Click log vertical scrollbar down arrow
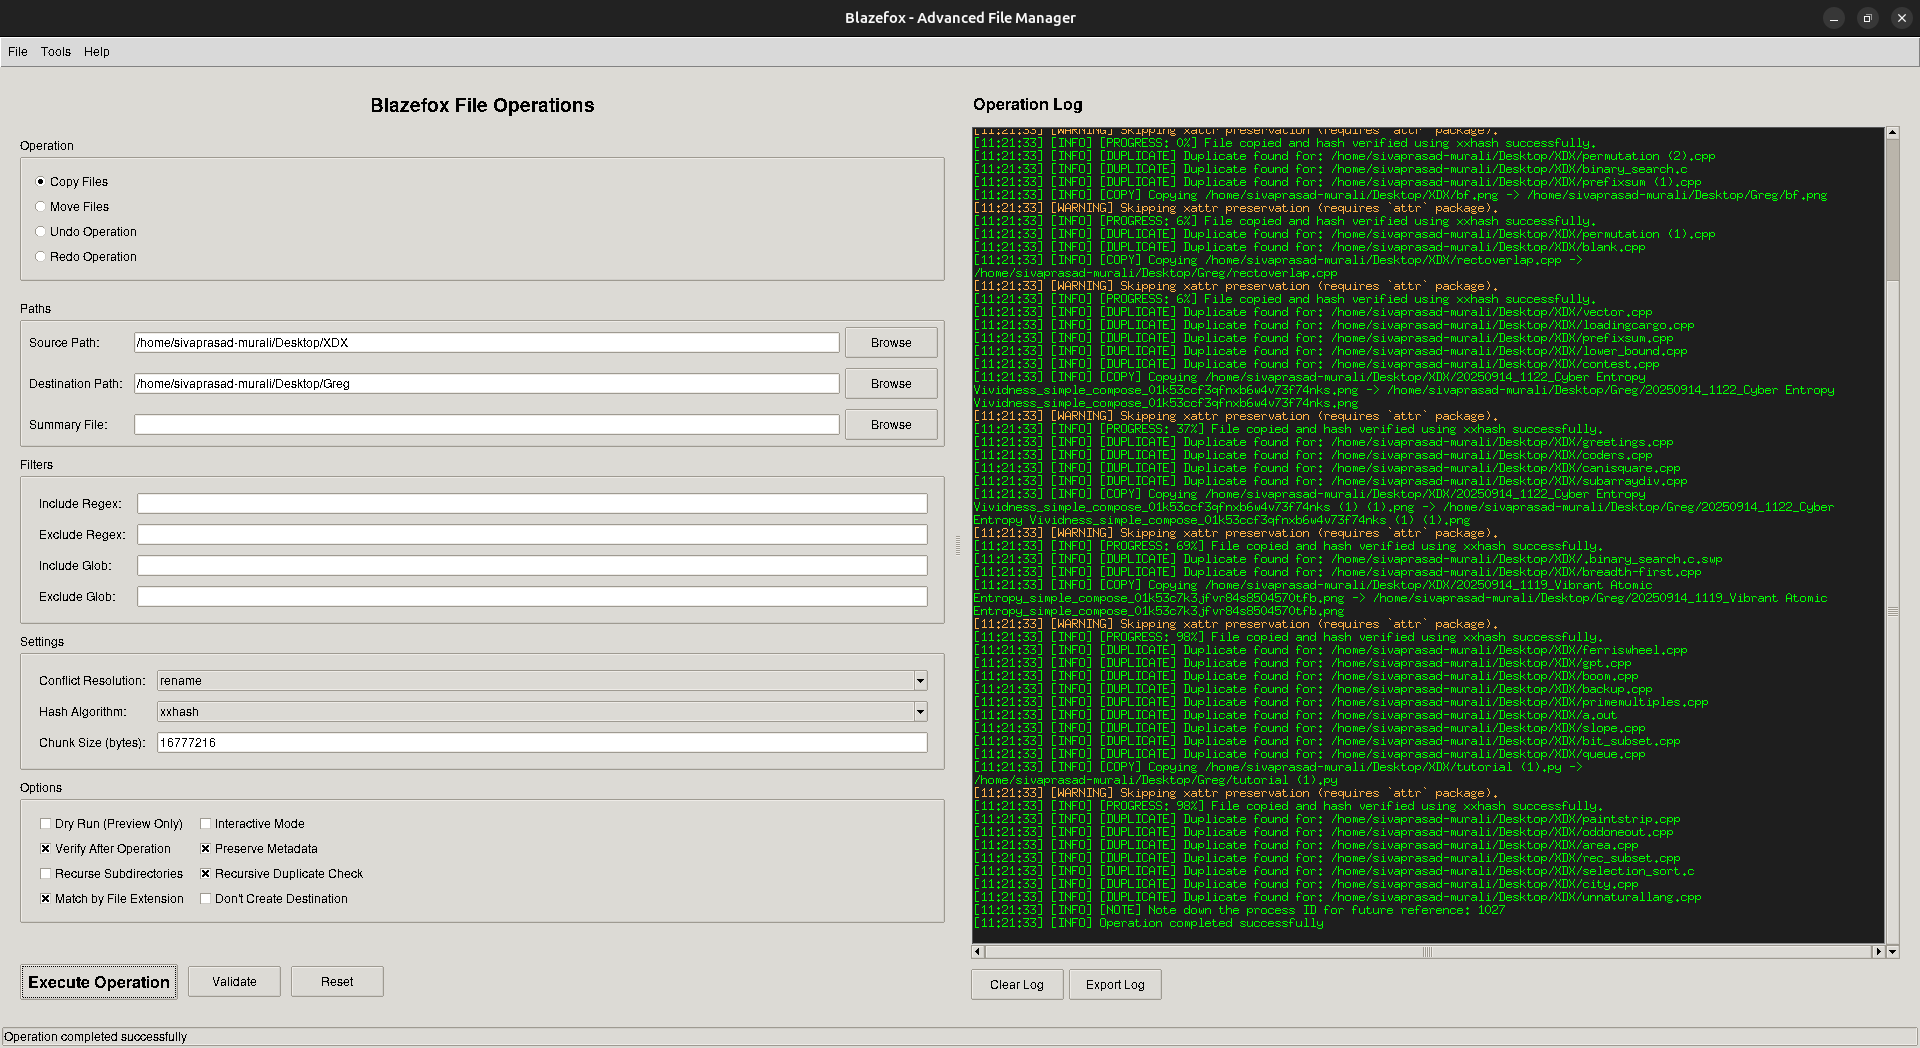The width and height of the screenshot is (1920, 1048). click(x=1892, y=952)
